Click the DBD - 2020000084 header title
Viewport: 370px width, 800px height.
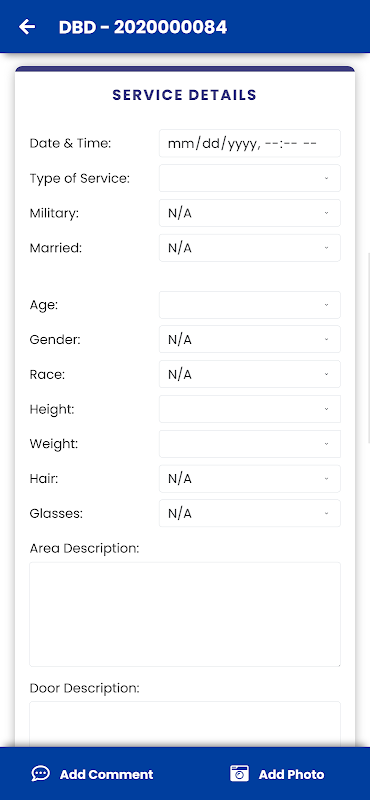[x=143, y=27]
